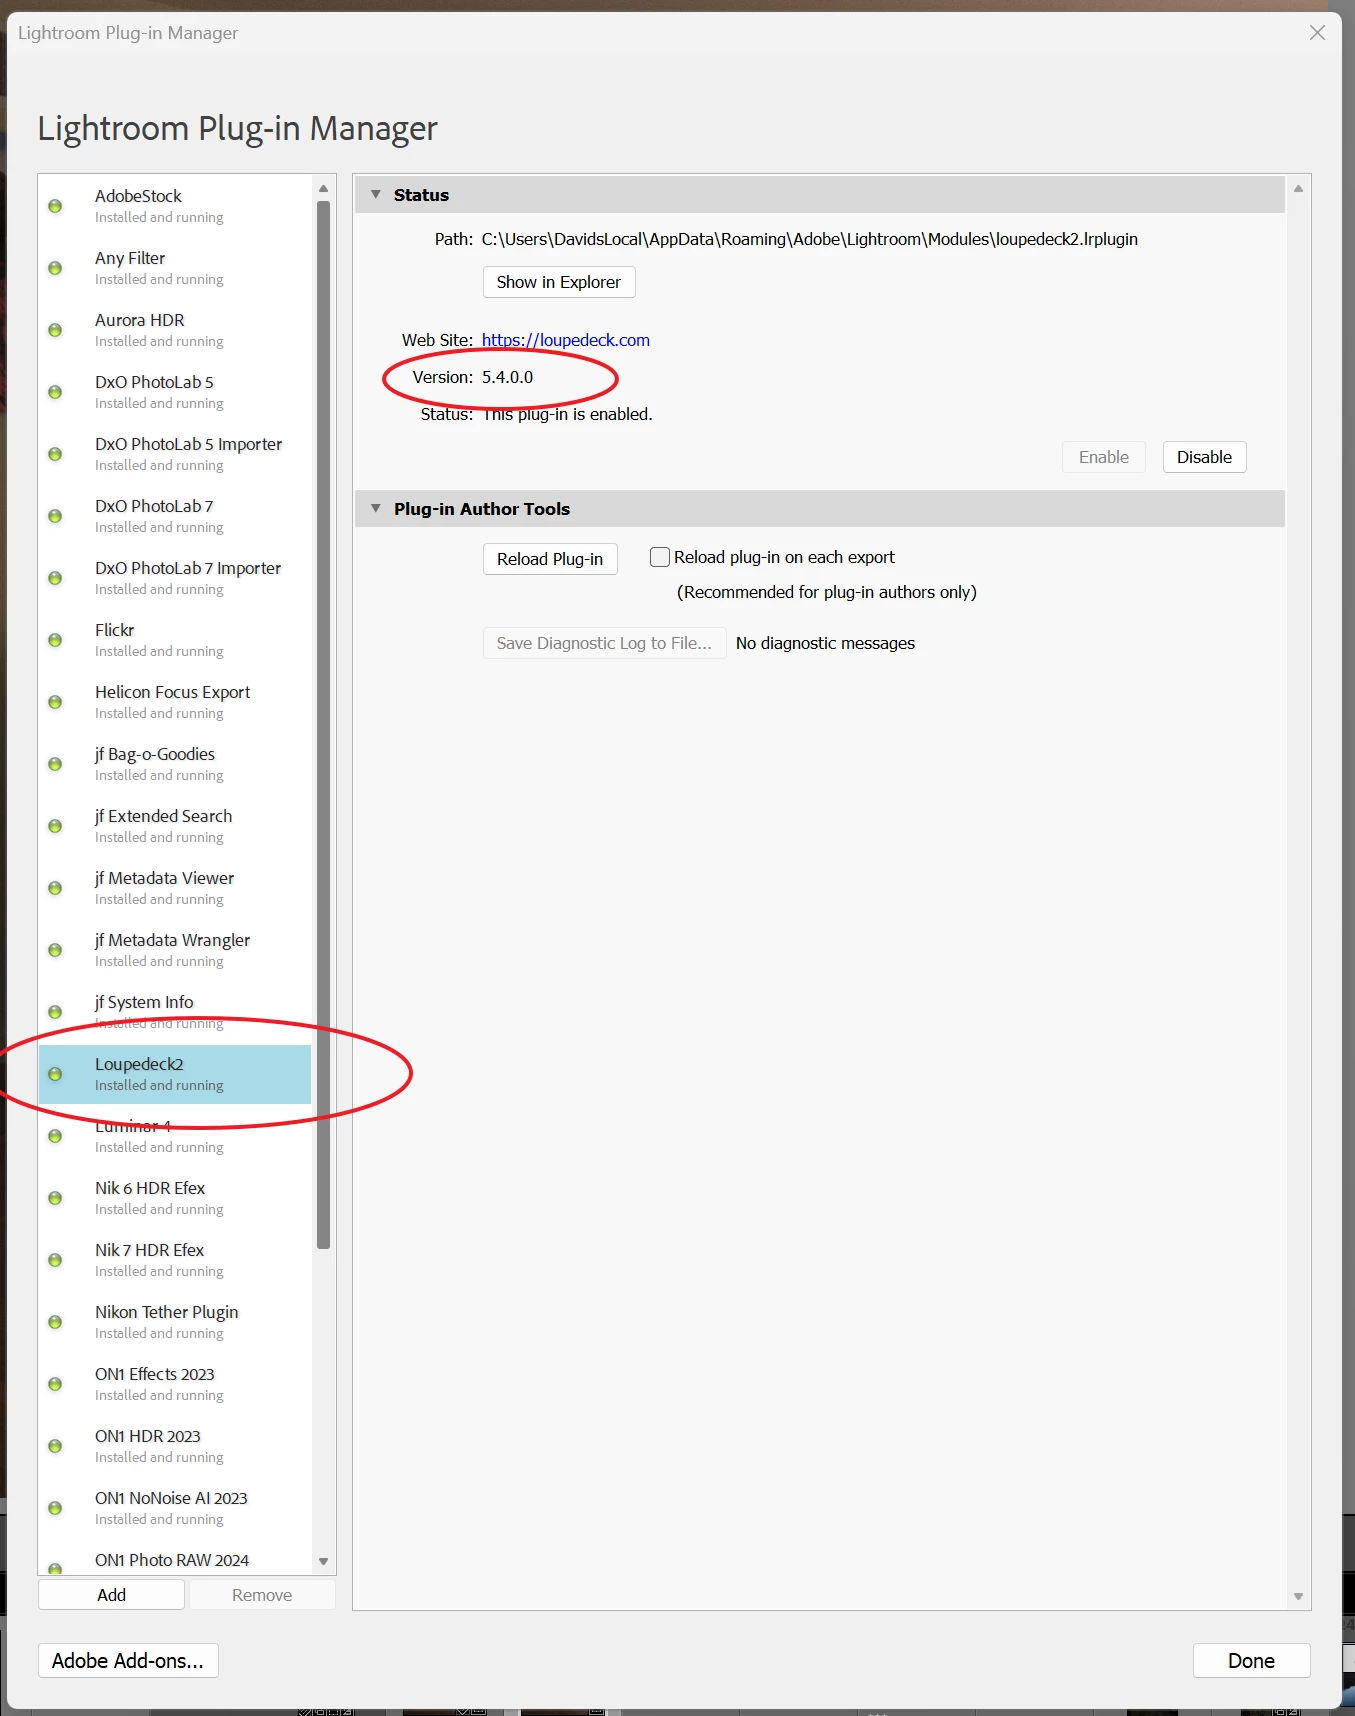
Task: Select Any Filter plug-in entry
Action: (175, 267)
